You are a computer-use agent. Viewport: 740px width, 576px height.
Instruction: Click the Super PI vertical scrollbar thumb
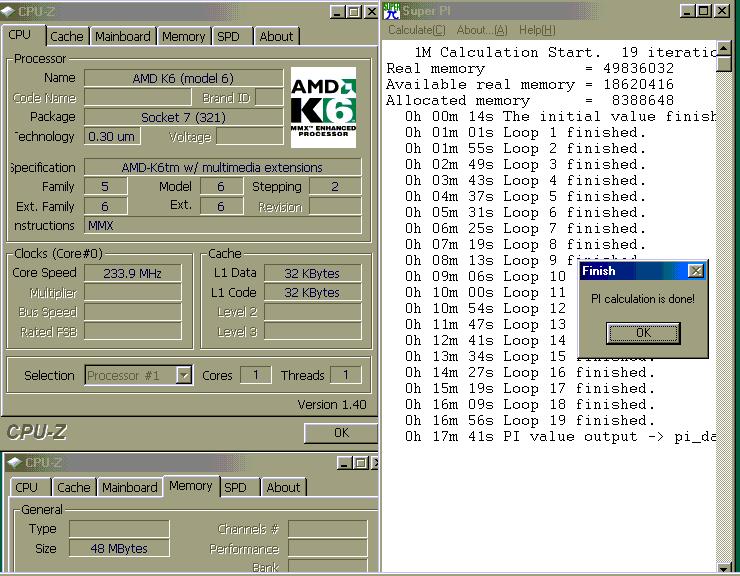[724, 64]
